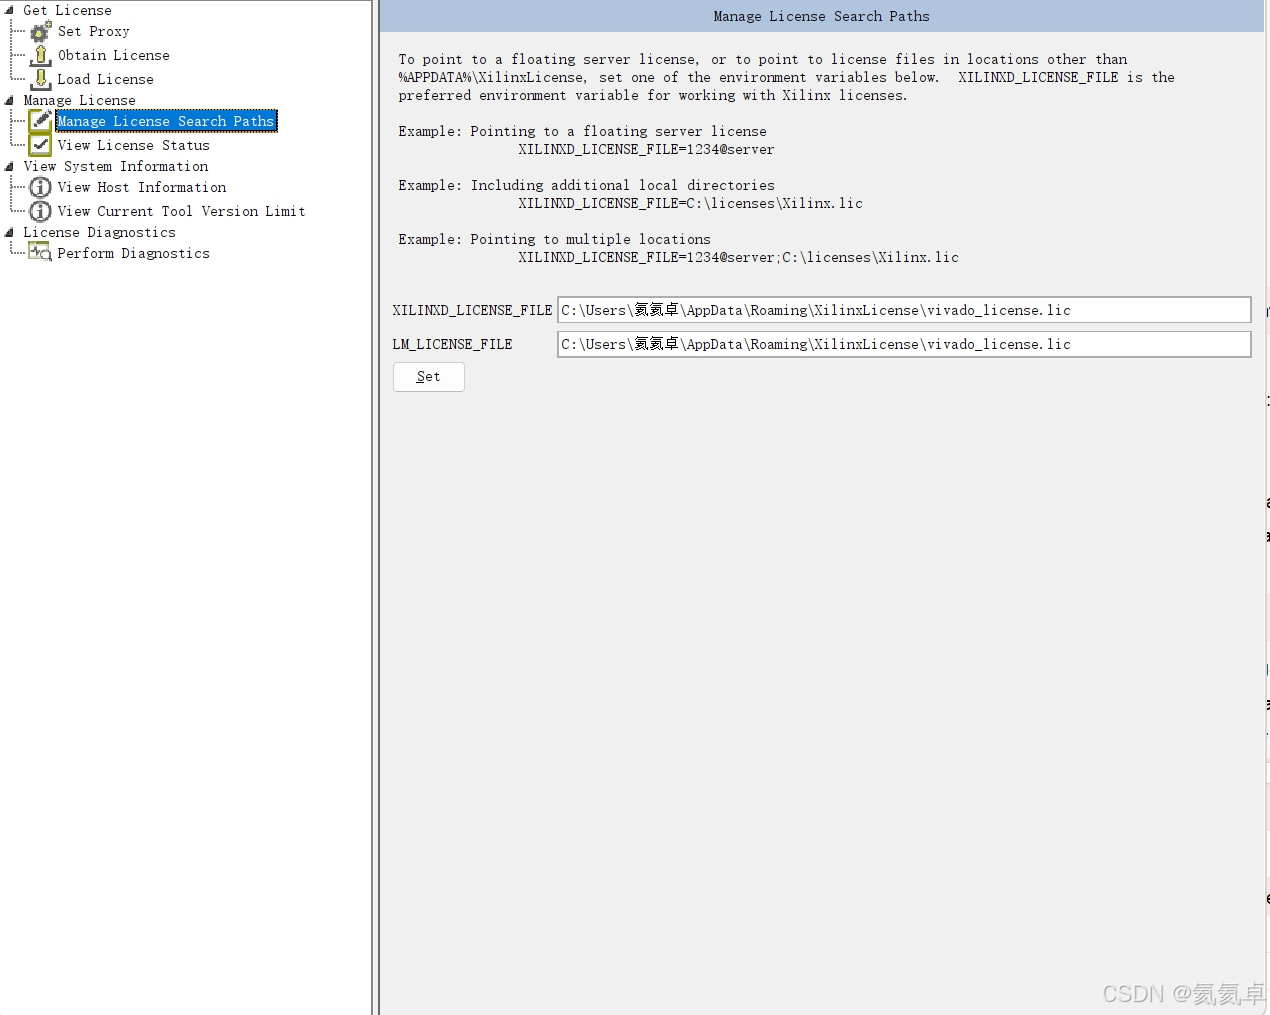
Task: Open Perform Diagnostics entry
Action: [134, 254]
